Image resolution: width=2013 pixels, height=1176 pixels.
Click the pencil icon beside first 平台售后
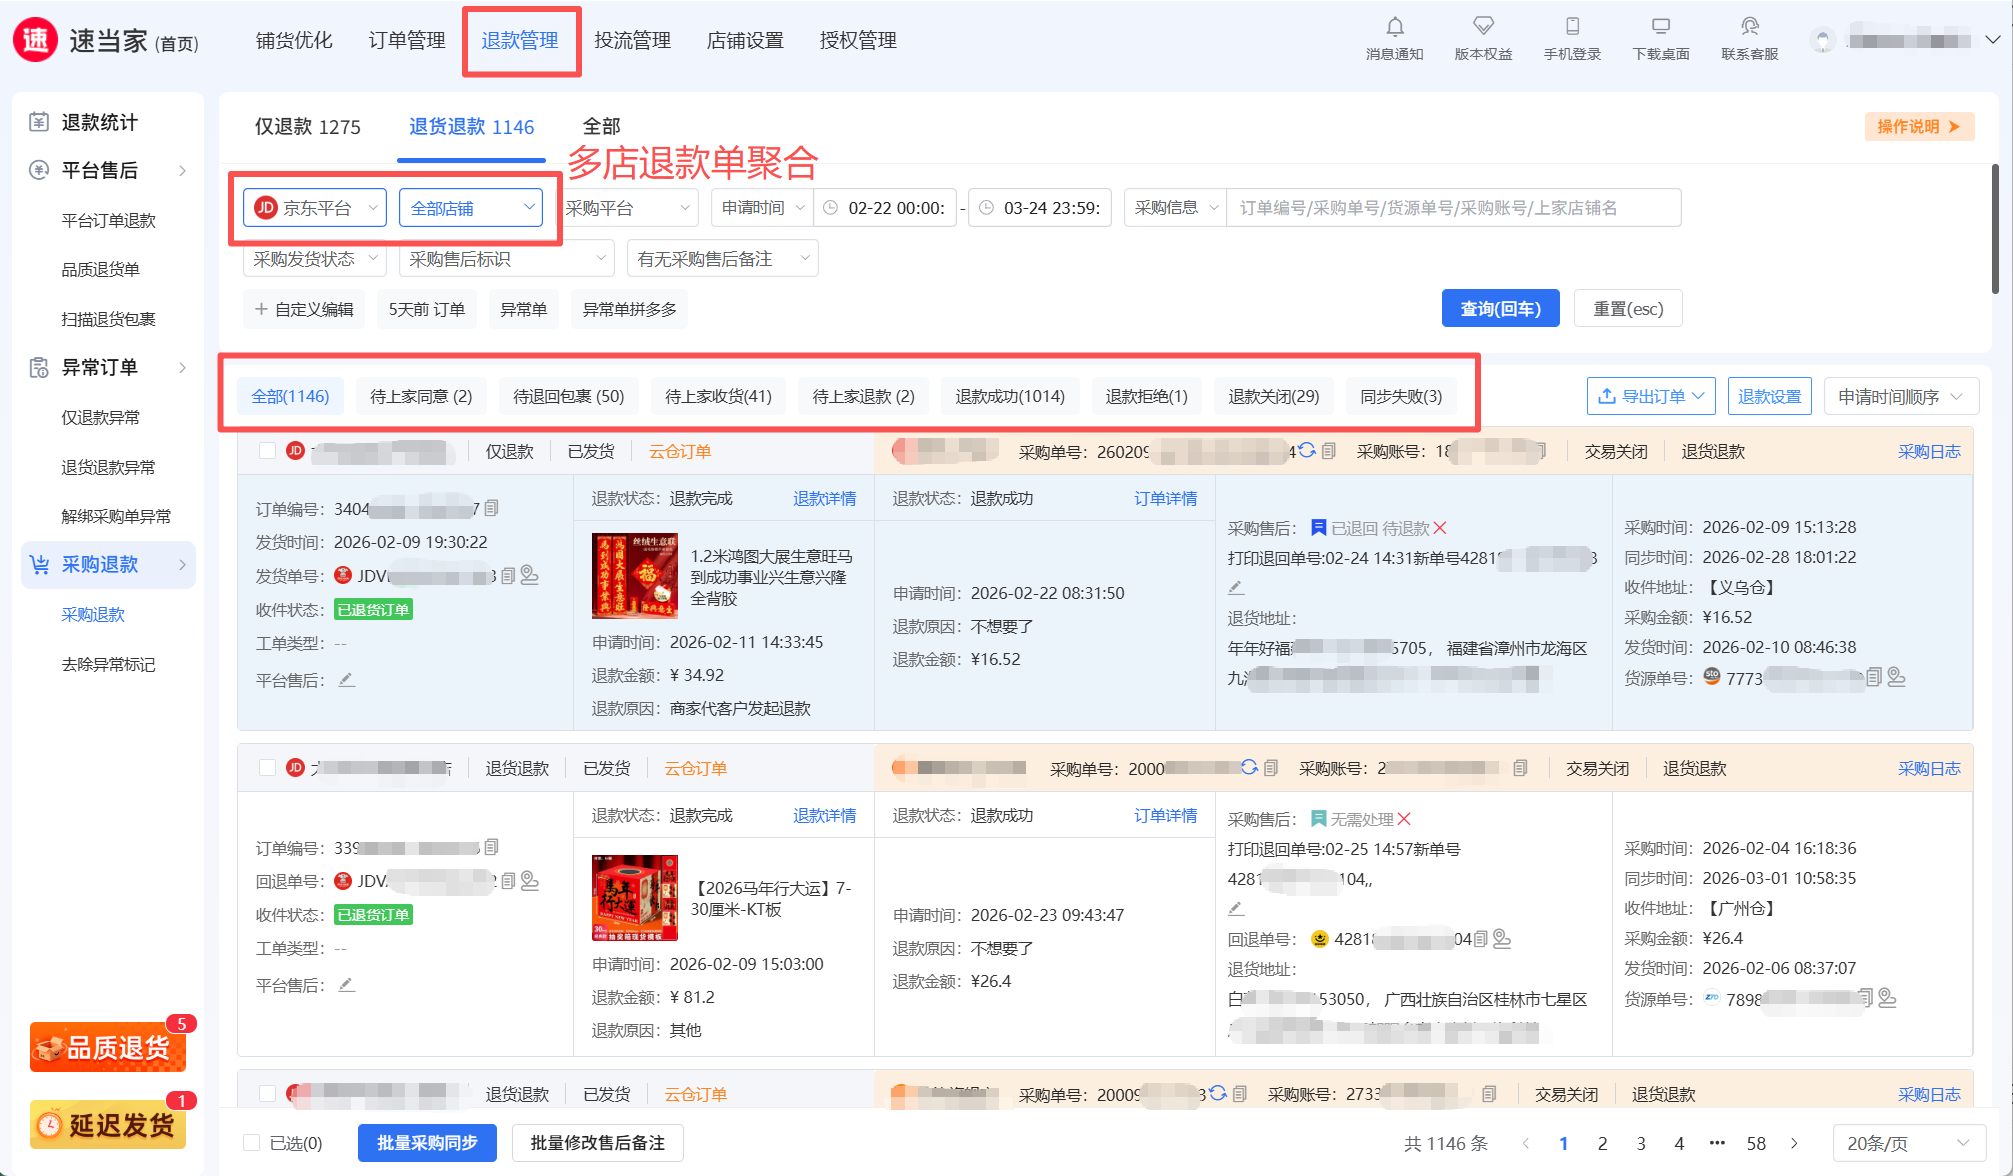point(347,680)
